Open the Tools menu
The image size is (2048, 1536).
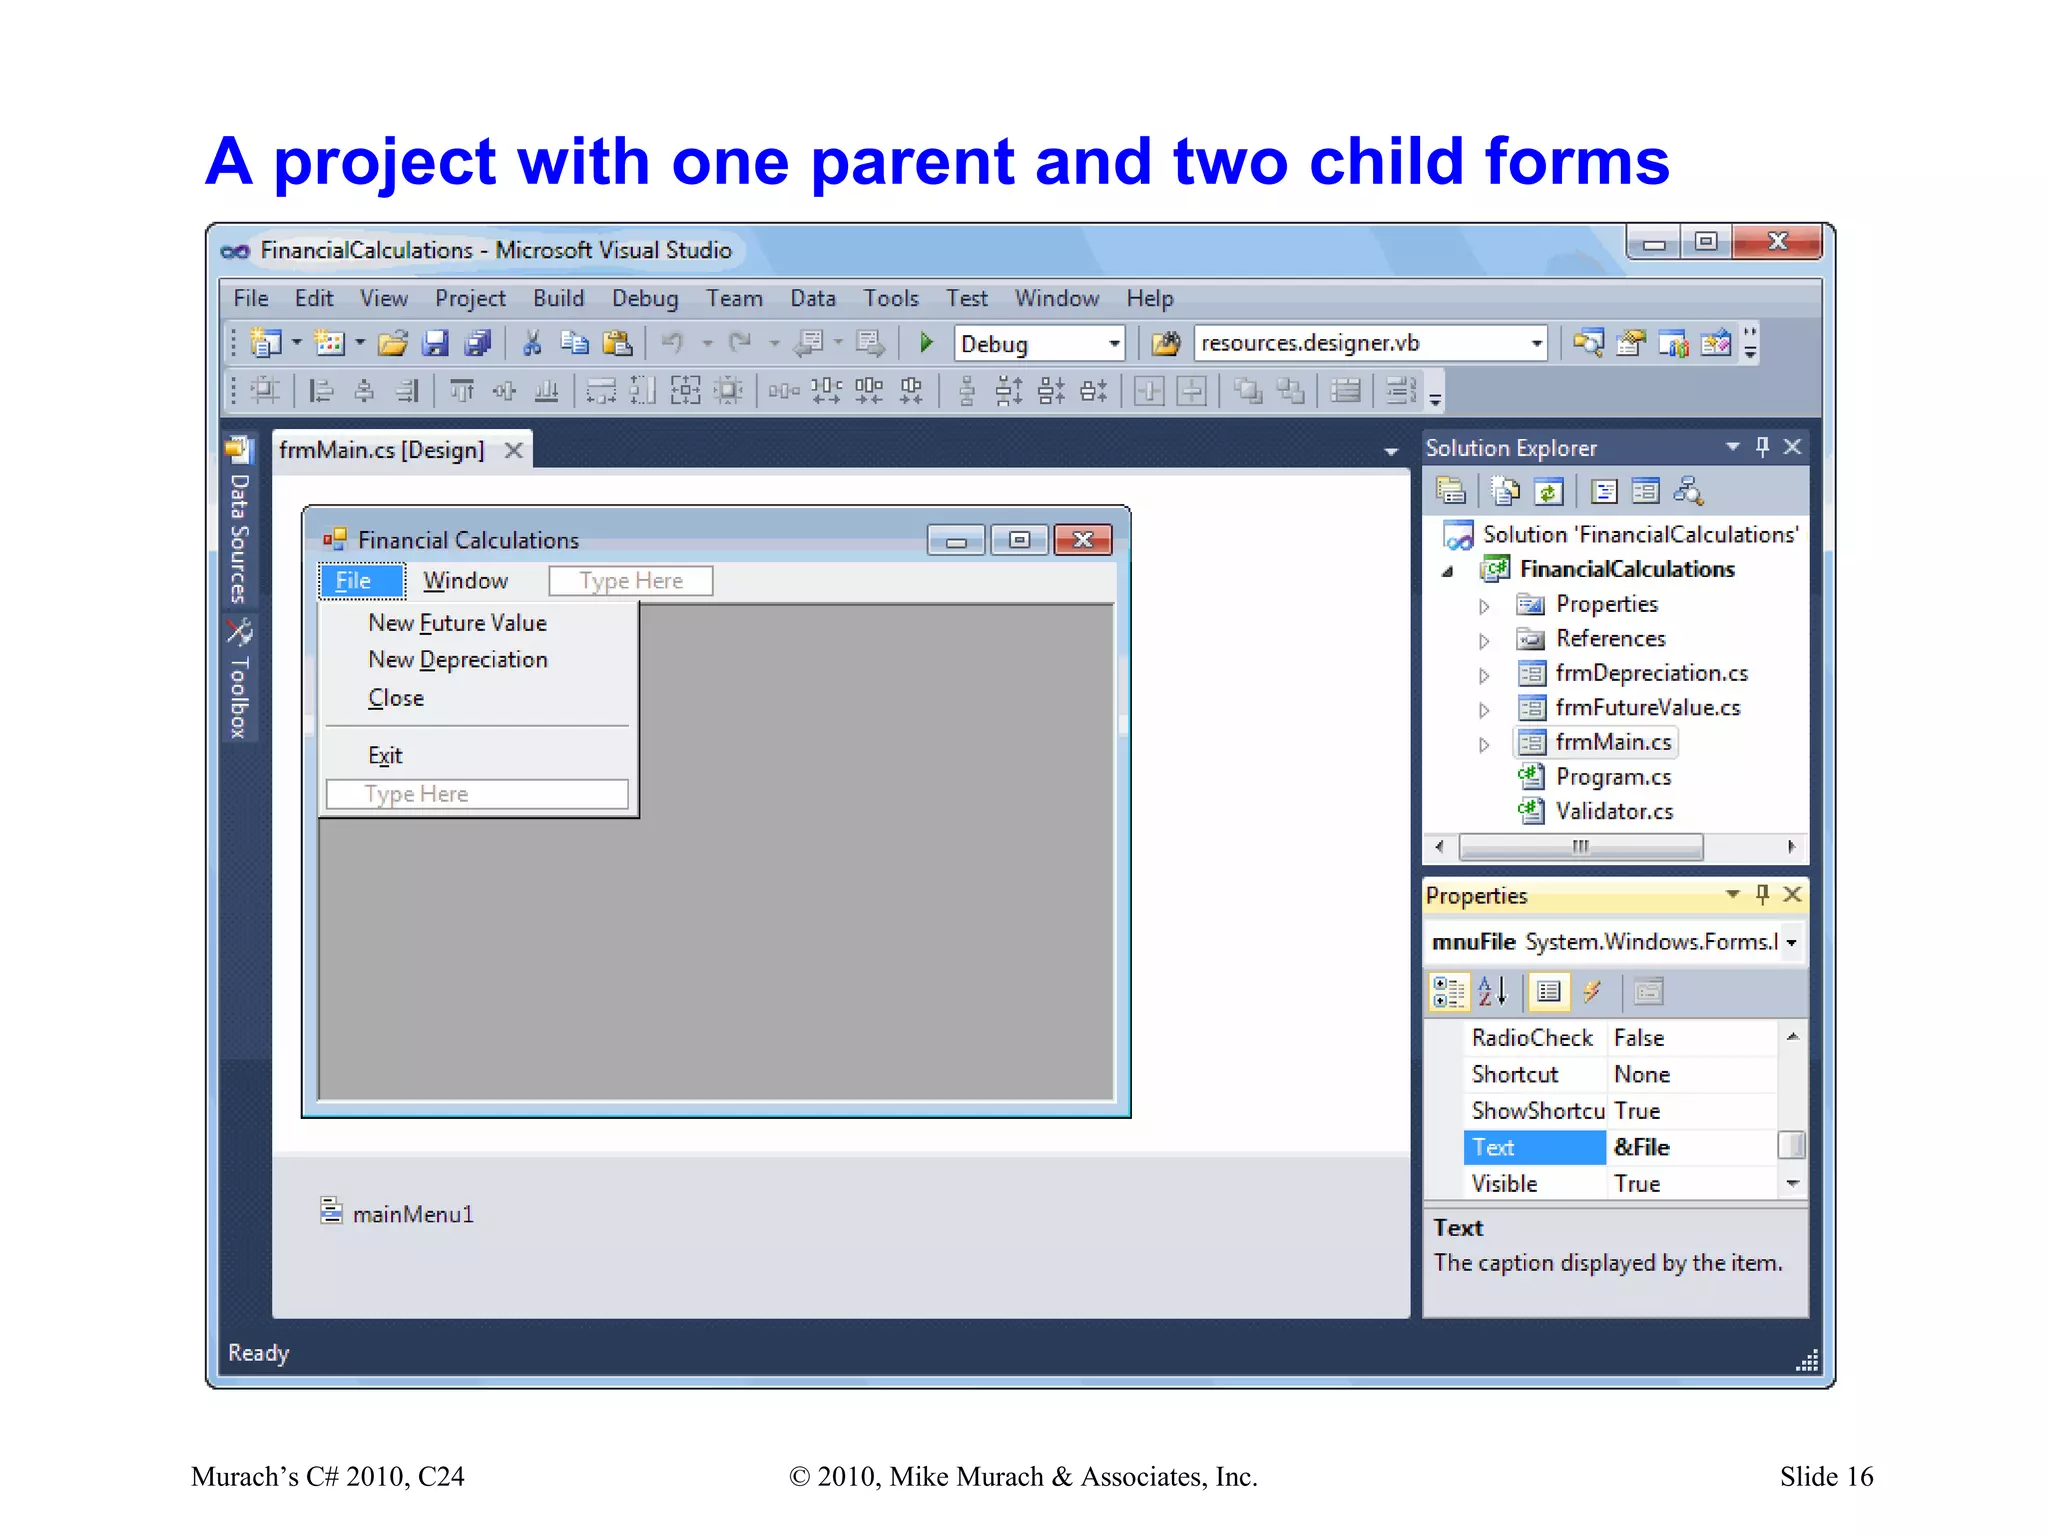pyautogui.click(x=891, y=298)
